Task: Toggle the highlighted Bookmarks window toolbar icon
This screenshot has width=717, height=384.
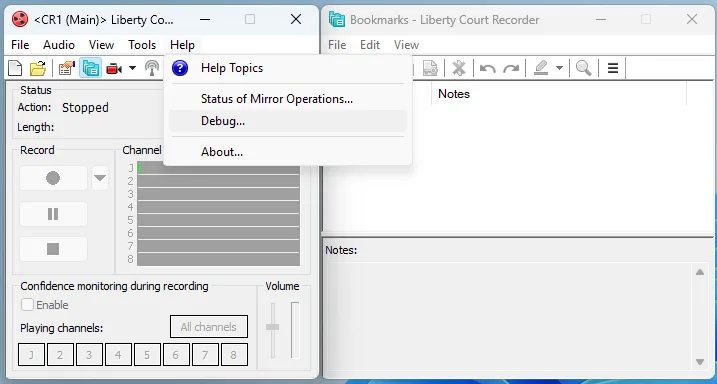Action: 91,68
